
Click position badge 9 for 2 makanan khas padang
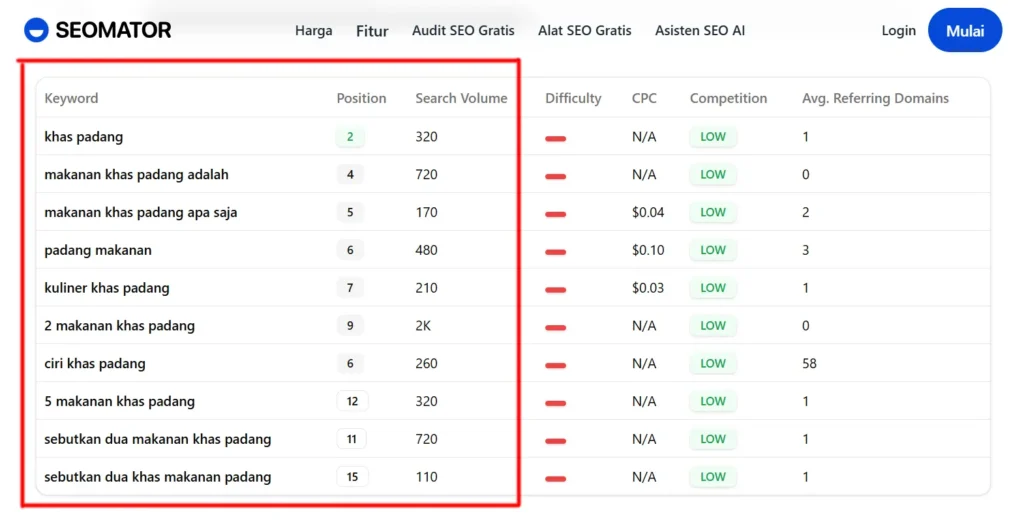[x=350, y=326]
